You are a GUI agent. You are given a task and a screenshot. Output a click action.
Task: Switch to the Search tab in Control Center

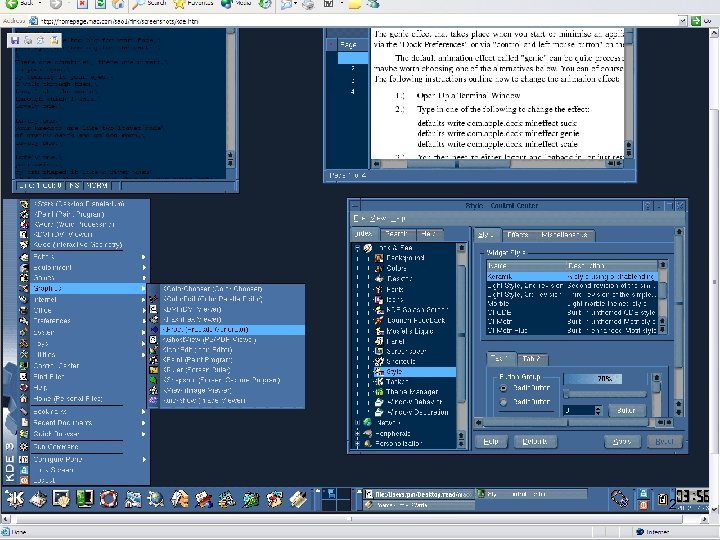[397, 234]
